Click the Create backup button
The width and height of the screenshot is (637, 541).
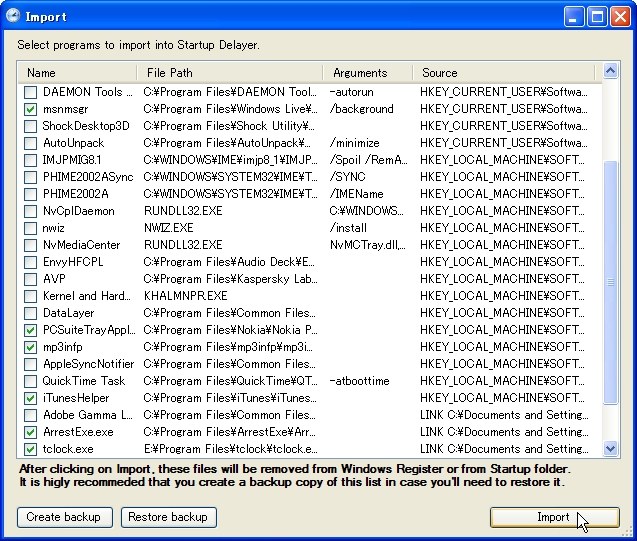pos(65,517)
